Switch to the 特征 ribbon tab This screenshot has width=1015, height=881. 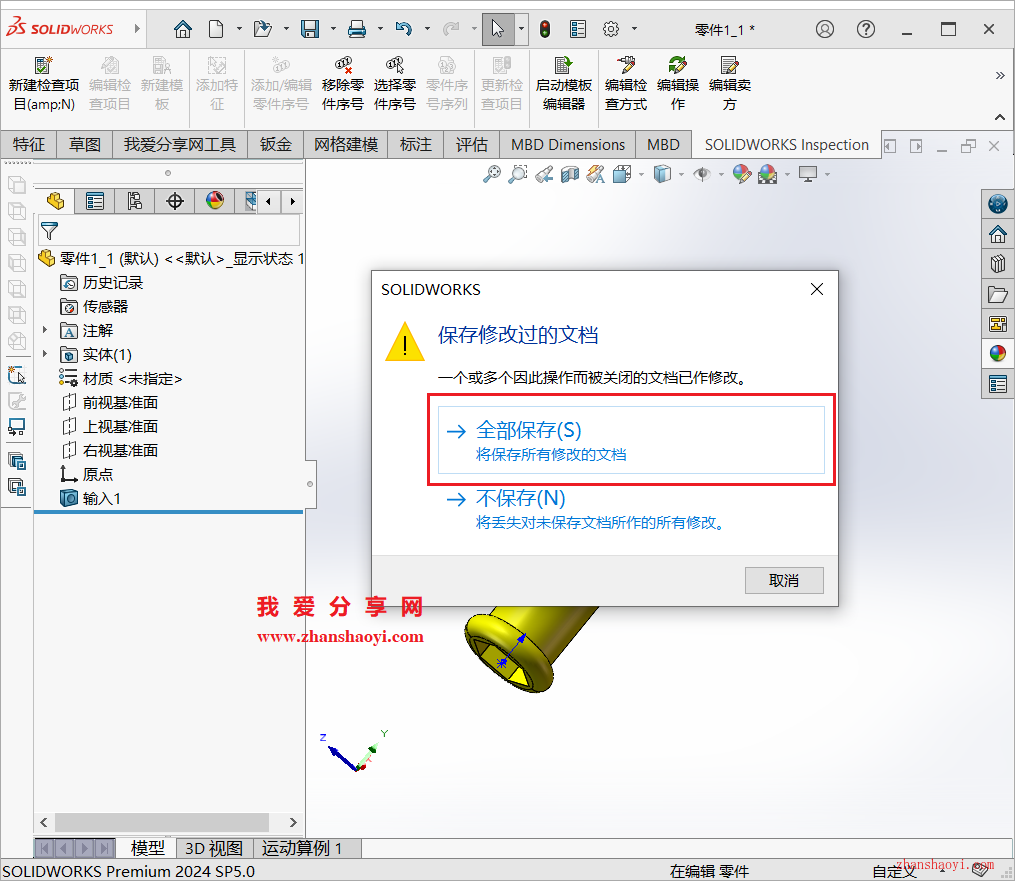(28, 144)
